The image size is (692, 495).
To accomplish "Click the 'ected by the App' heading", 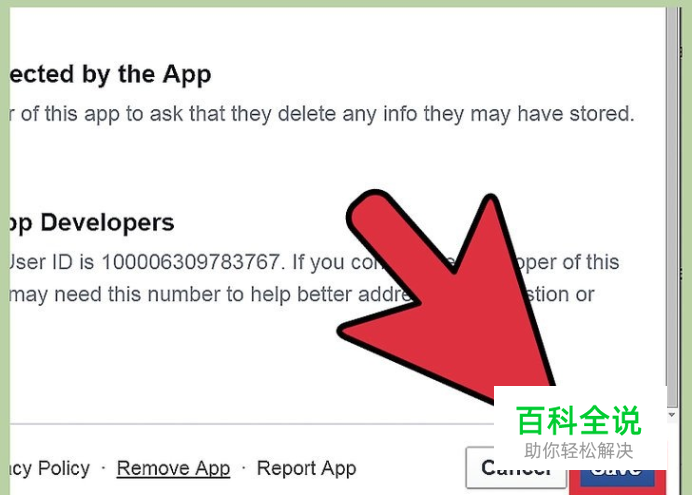I will (x=110, y=74).
